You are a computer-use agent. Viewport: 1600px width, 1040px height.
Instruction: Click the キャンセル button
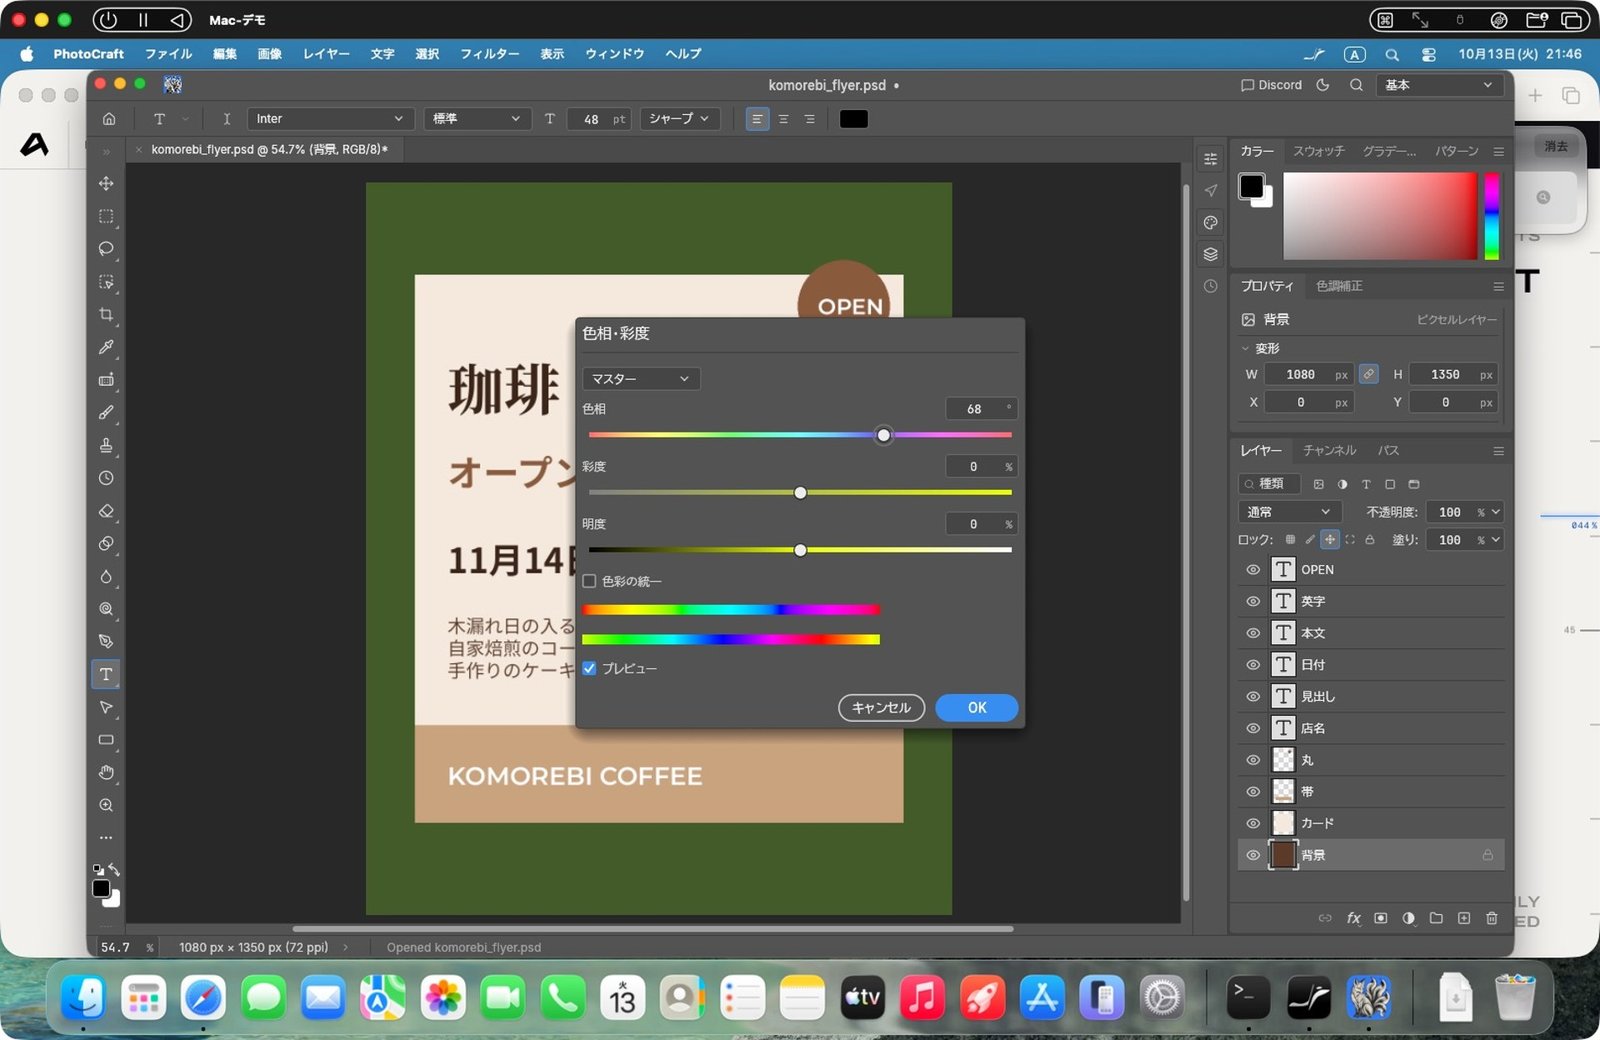point(881,708)
